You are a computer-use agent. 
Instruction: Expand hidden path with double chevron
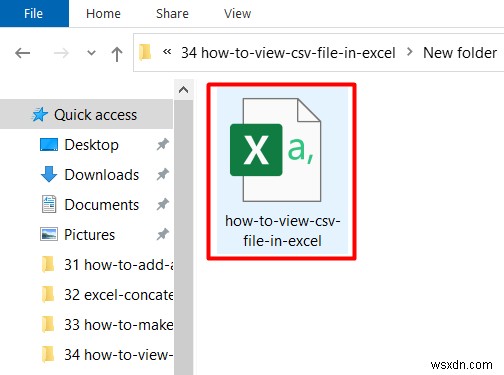(167, 51)
